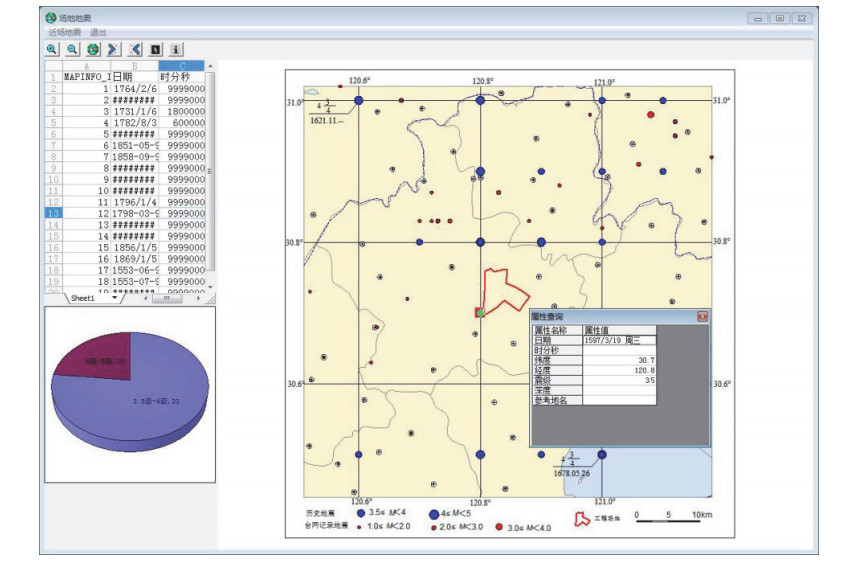
Task: Switch to the Sheet1 tab
Action: pos(82,298)
